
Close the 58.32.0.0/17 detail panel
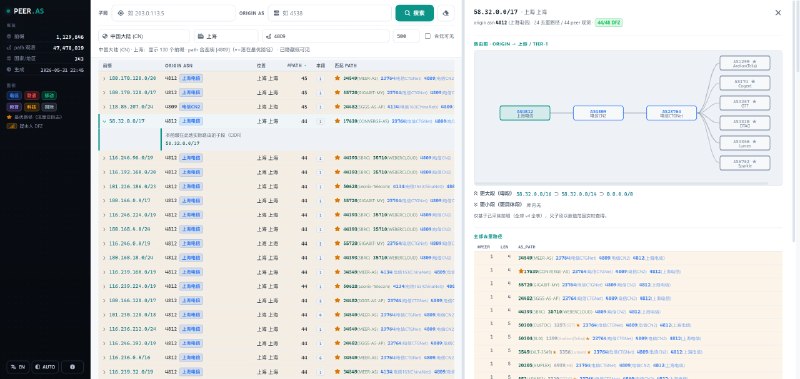[778, 13]
